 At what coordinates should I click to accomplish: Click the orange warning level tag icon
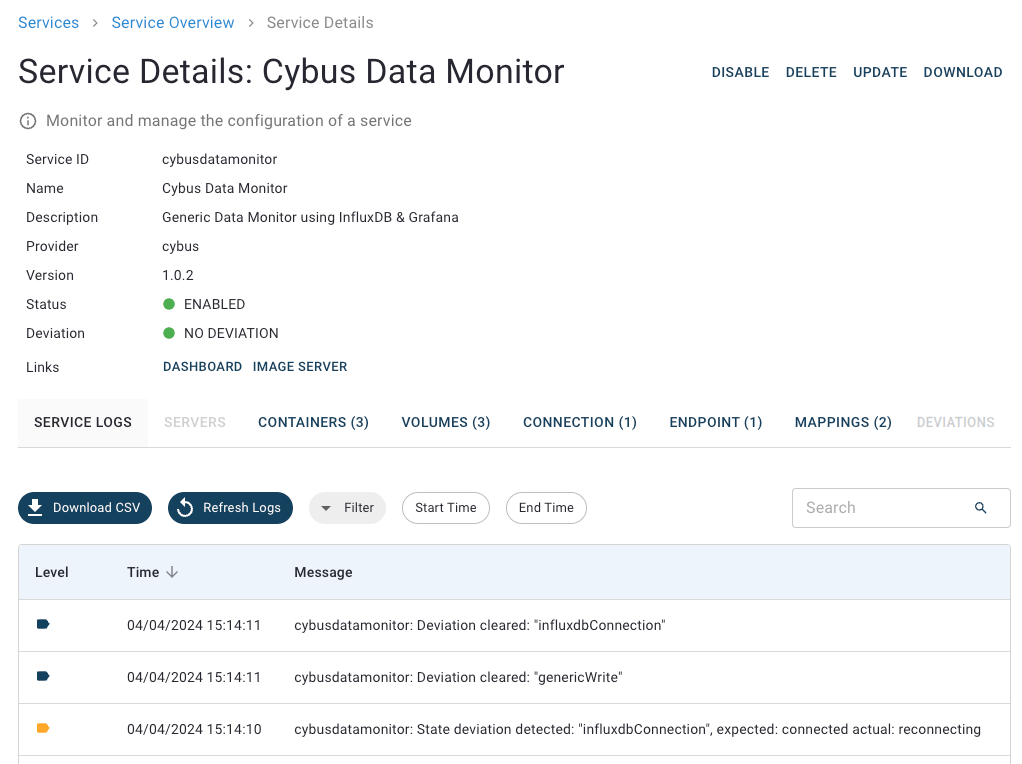coord(43,729)
